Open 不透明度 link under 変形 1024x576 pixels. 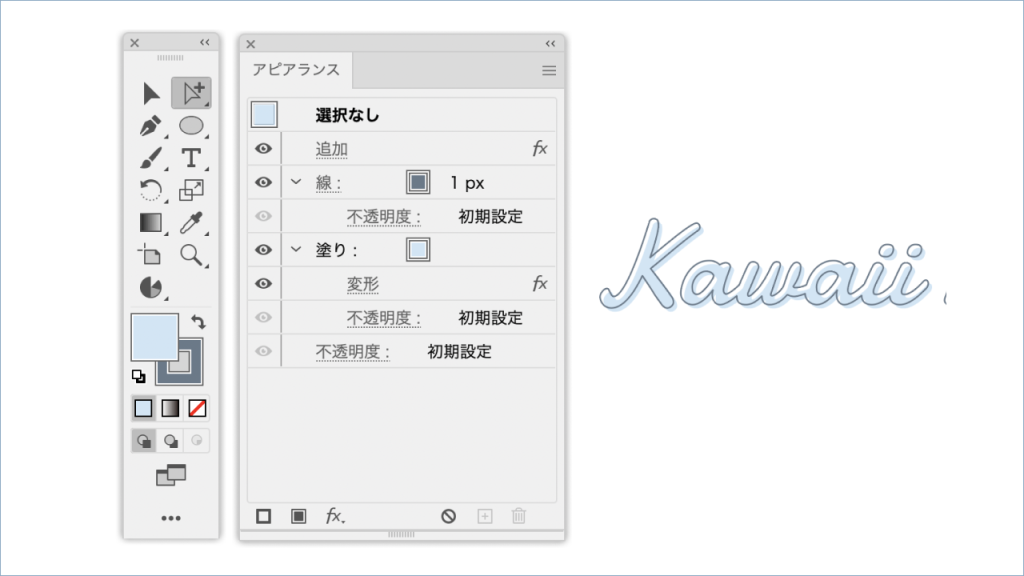pos(383,318)
